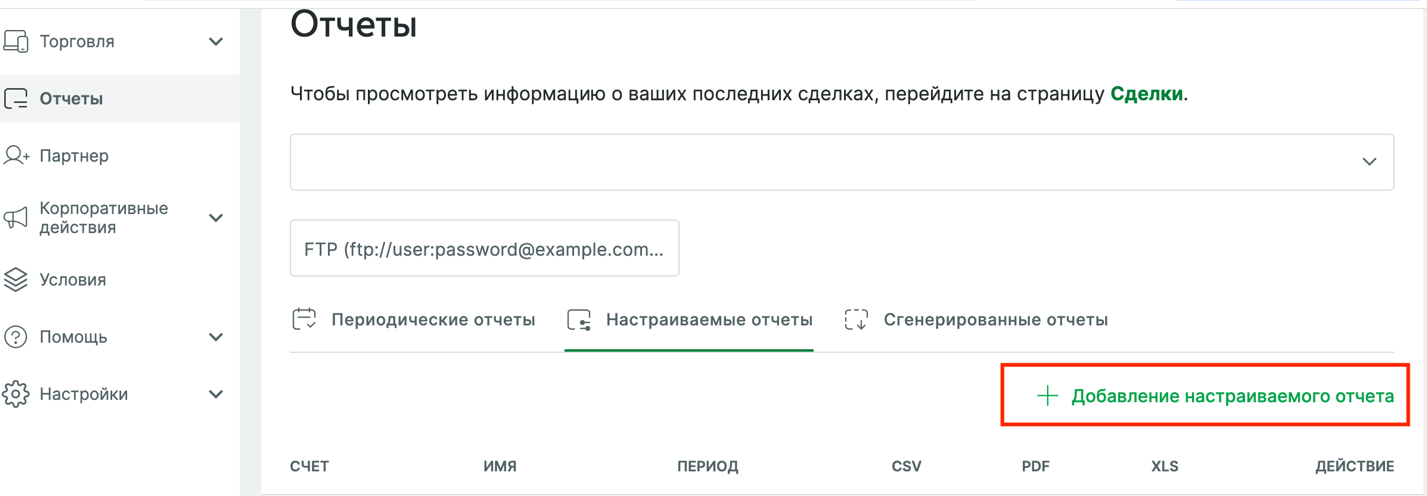Focus the FTP address input field
This screenshot has height=496, width=1427.
[x=484, y=249]
